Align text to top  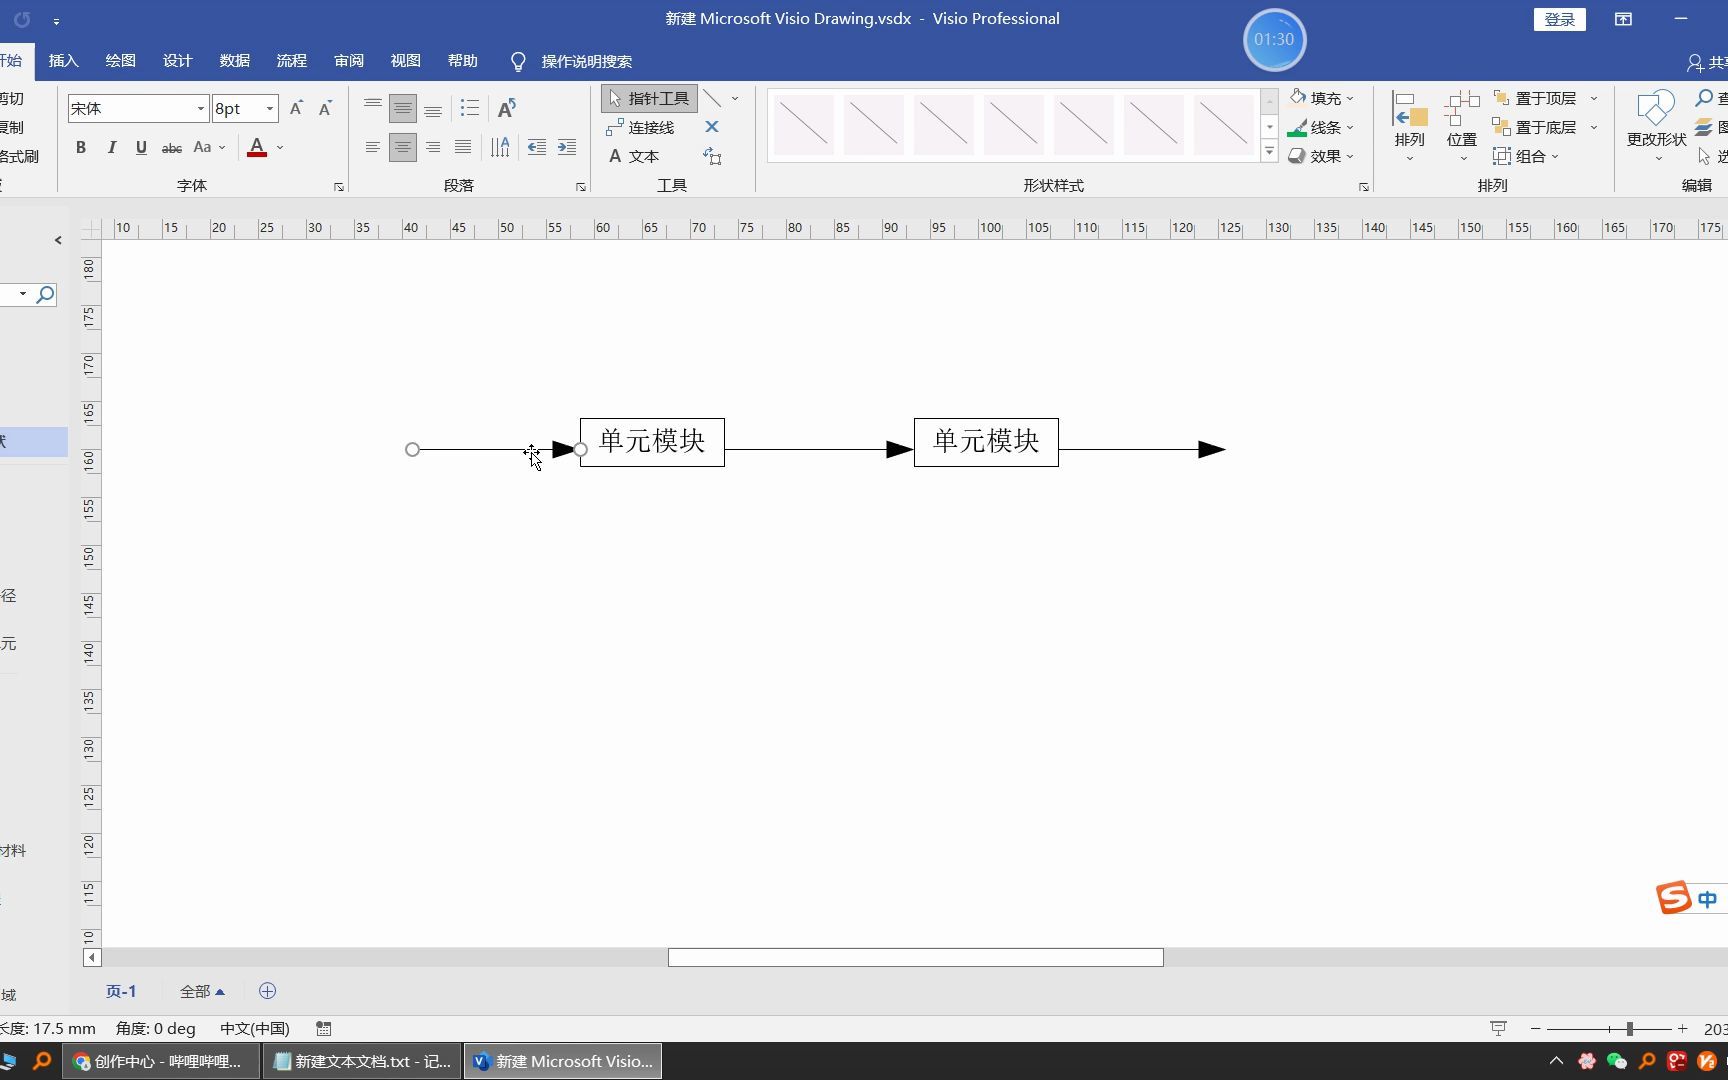pyautogui.click(x=373, y=107)
